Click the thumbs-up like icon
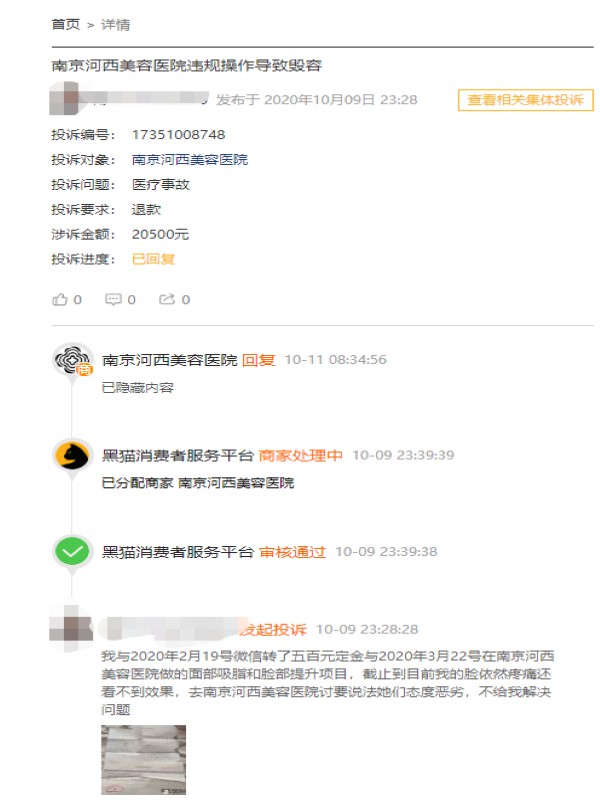Screen dimensions: 600x800 pos(60,299)
